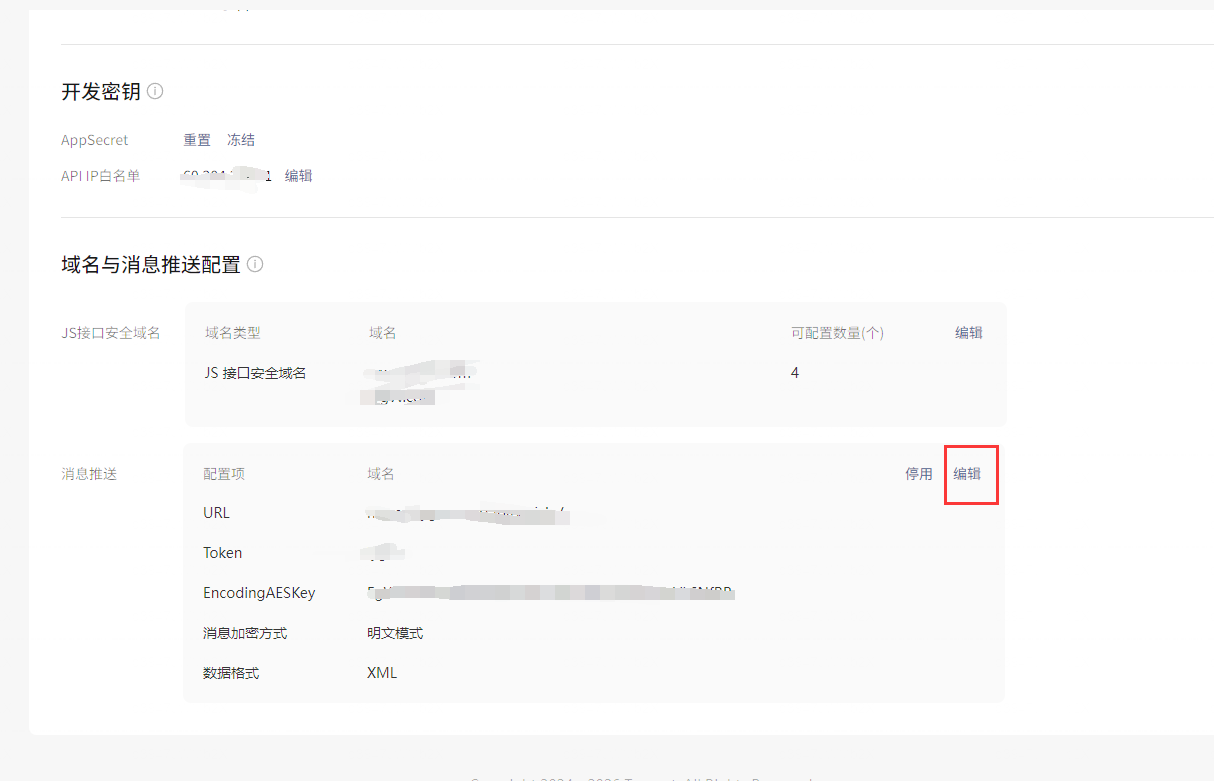
Task: Select the configurable count value 4
Action: 795,373
